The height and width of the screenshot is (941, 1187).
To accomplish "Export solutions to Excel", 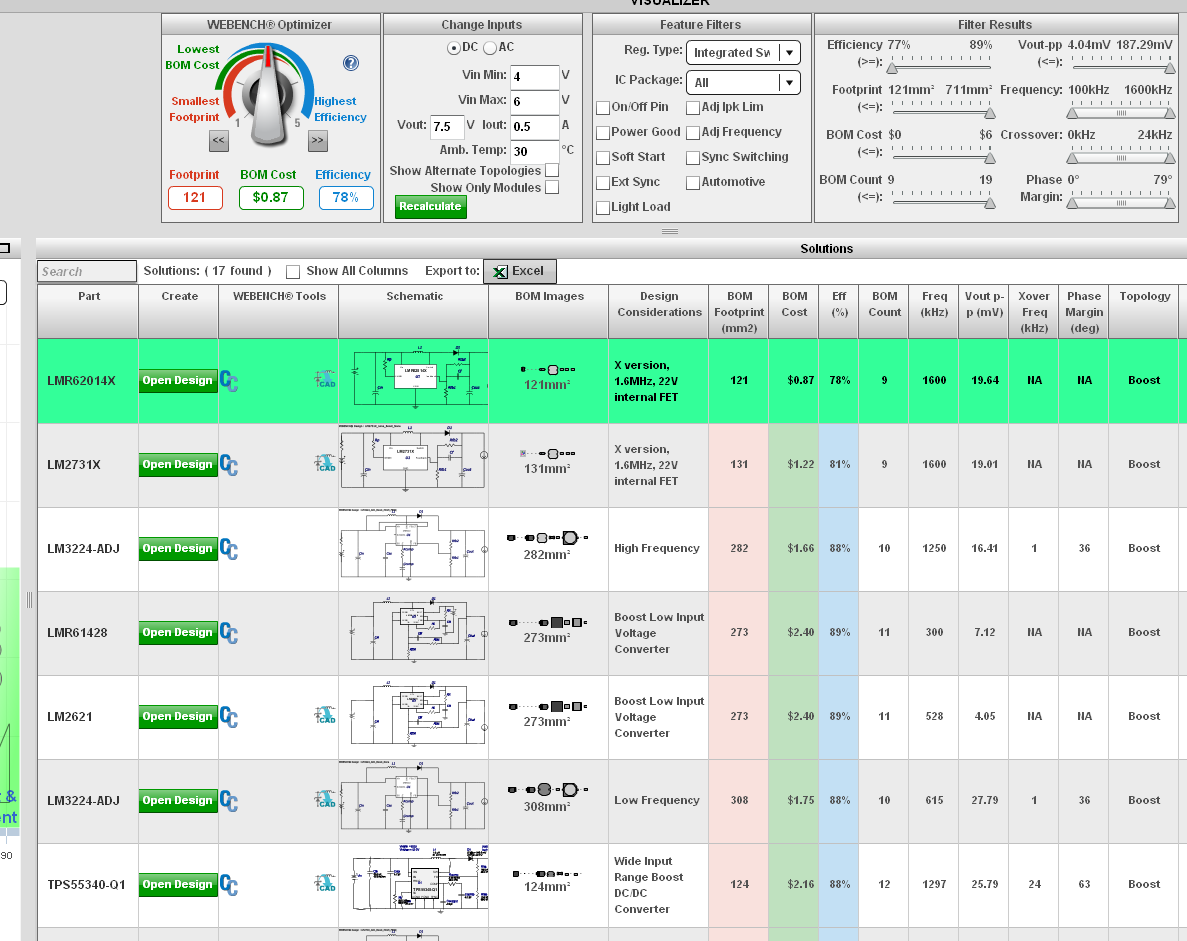I will point(519,271).
